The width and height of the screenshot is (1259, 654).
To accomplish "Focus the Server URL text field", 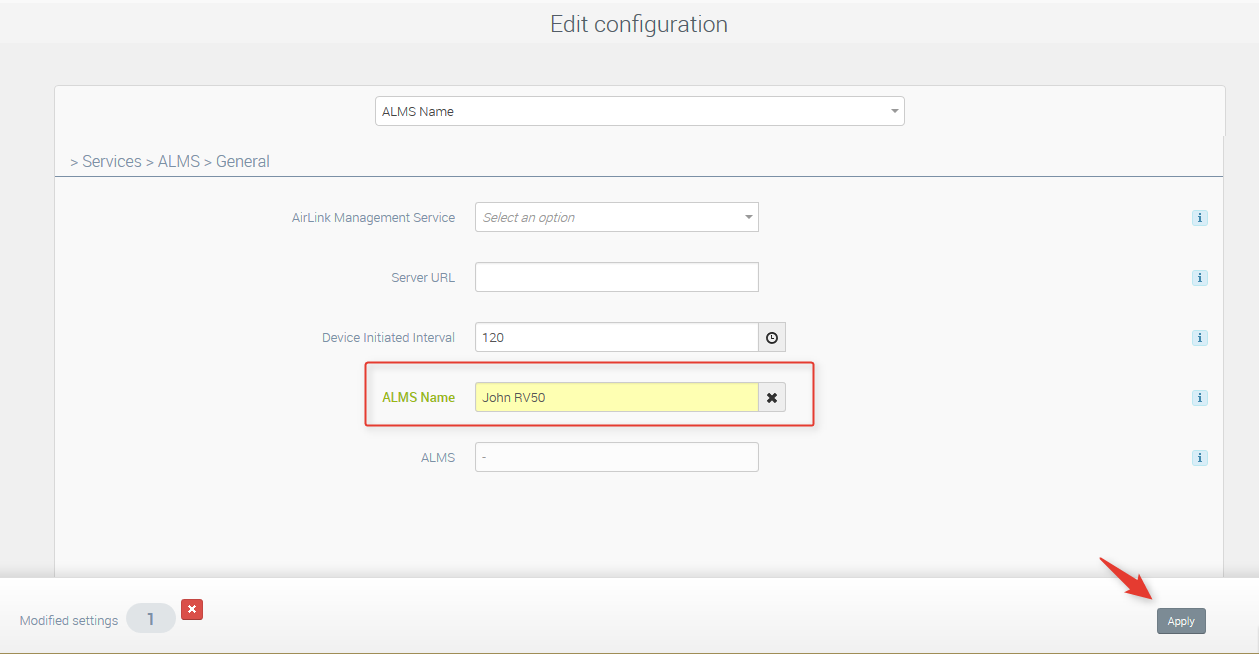I will pyautogui.click(x=616, y=277).
